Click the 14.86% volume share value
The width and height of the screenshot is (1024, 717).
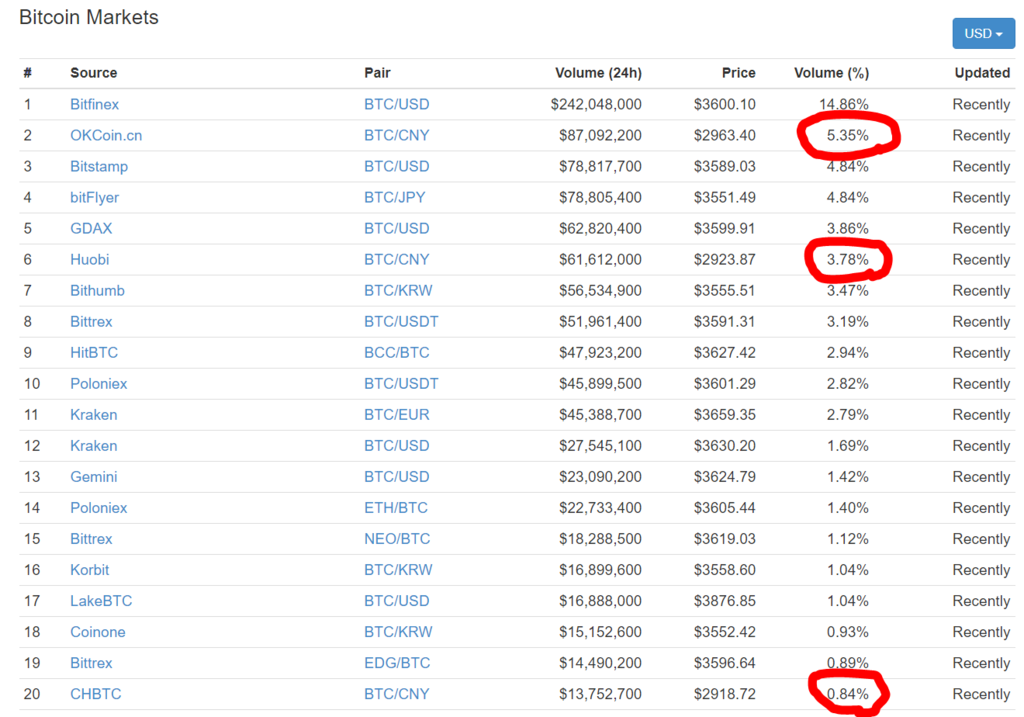pos(844,104)
